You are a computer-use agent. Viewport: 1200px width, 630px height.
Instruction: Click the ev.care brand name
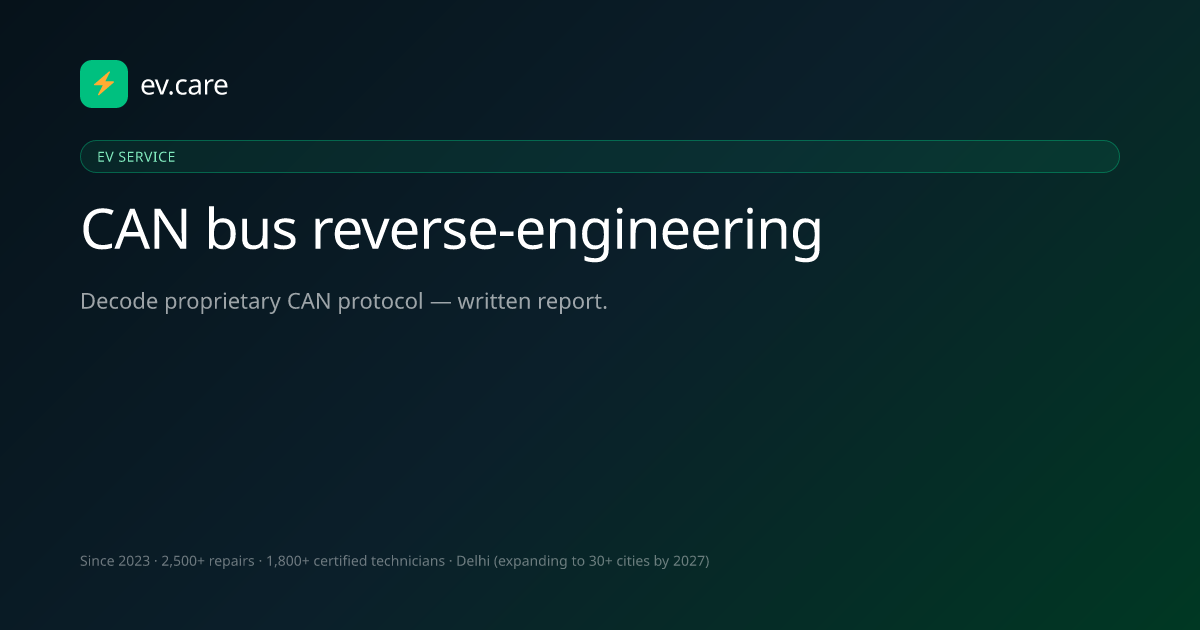pos(185,85)
